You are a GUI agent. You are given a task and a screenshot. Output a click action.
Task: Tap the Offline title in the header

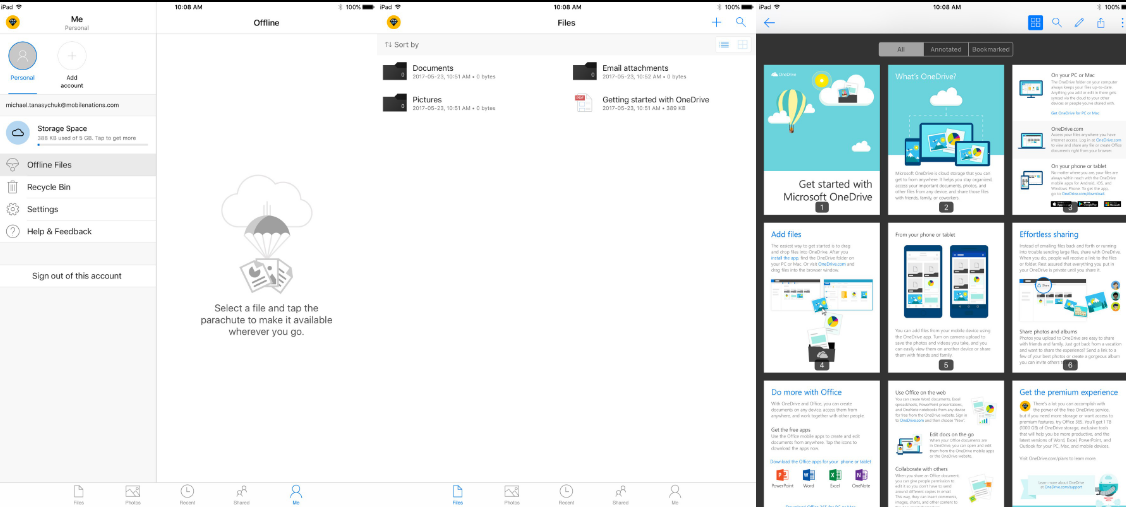pos(266,23)
